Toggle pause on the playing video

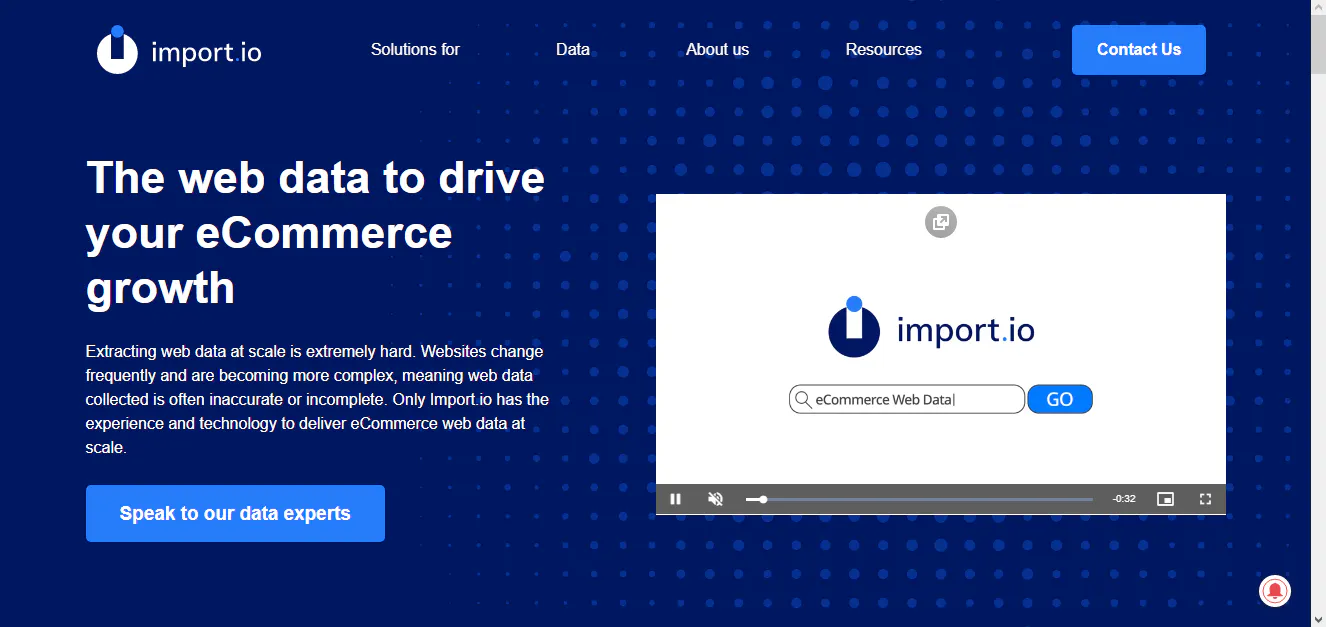(676, 498)
